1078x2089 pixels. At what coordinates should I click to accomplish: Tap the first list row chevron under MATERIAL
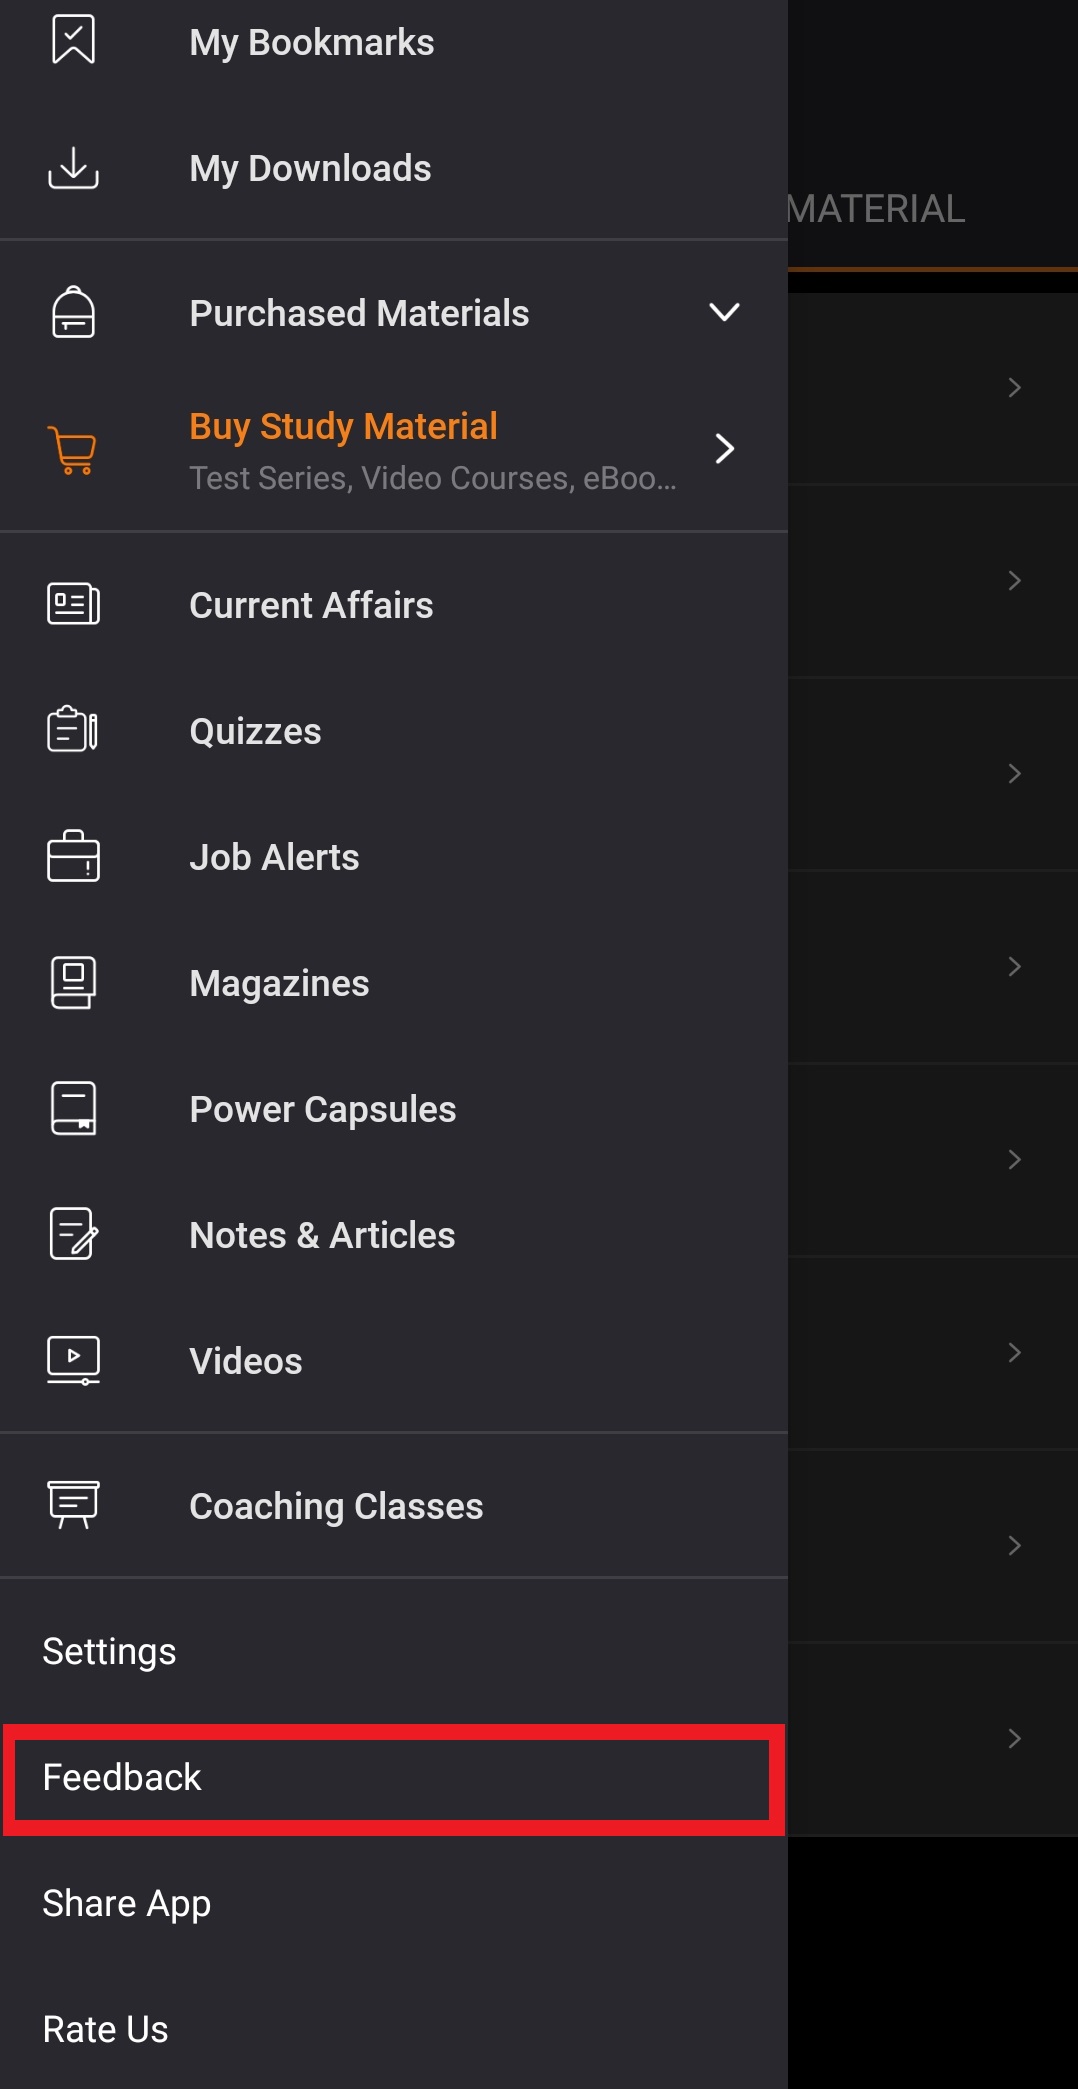coord(1014,388)
